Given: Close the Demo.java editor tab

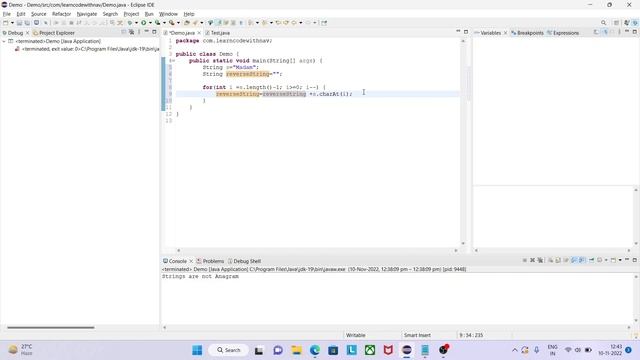Looking at the screenshot, I should point(199,33).
